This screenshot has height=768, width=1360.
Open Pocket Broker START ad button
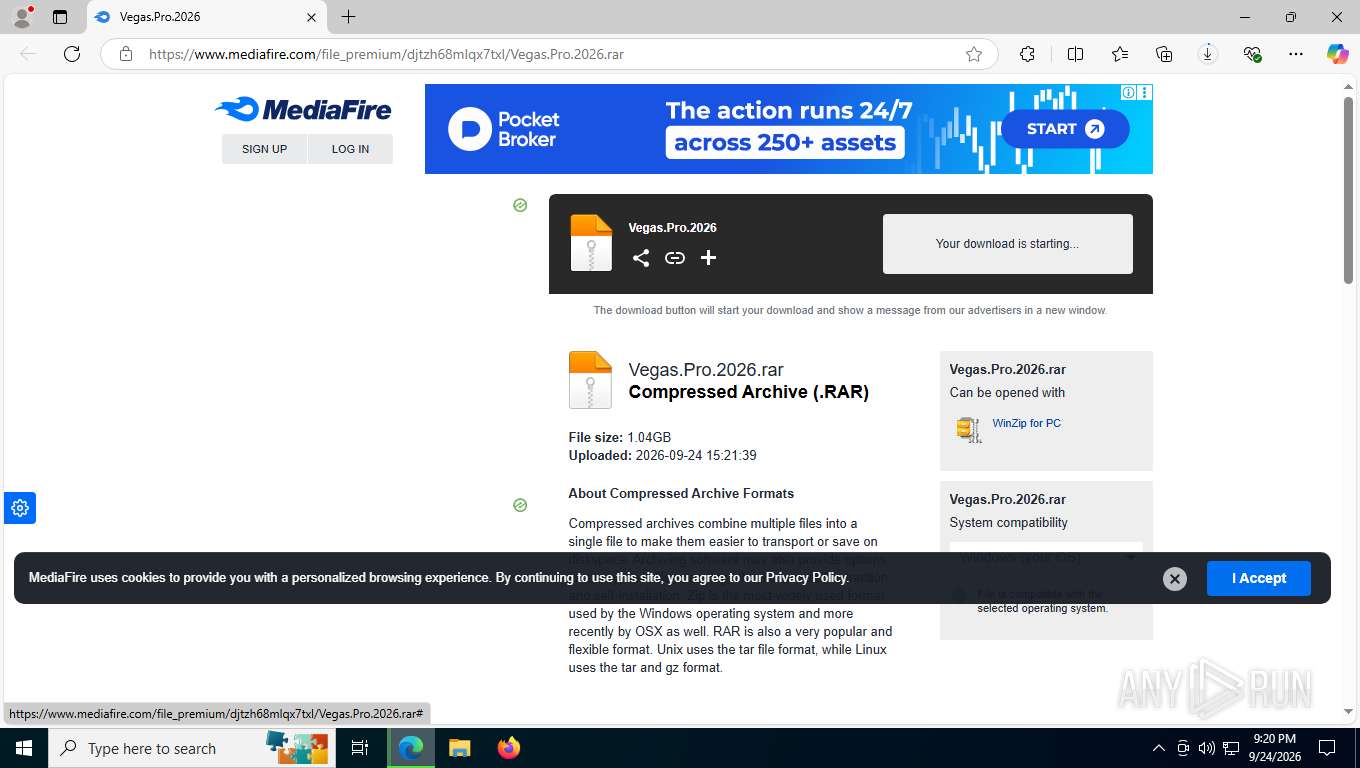(x=1065, y=129)
